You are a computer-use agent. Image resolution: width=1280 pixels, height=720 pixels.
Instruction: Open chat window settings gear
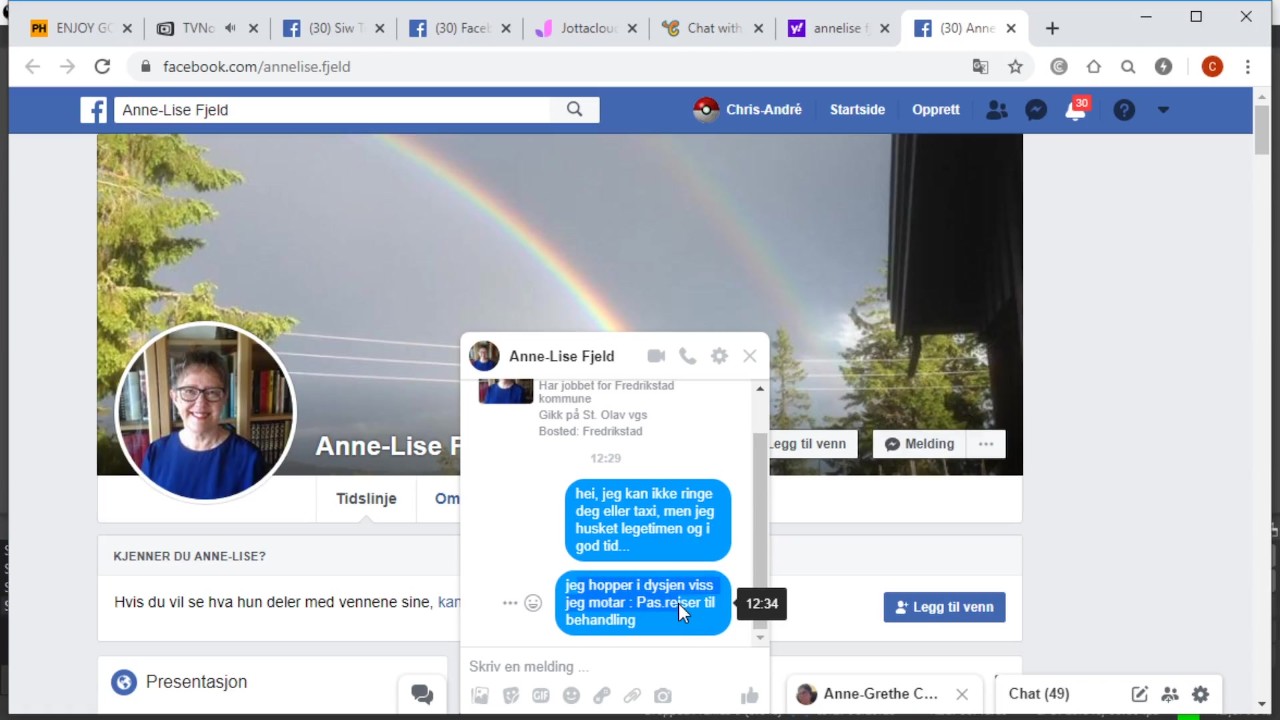(719, 356)
